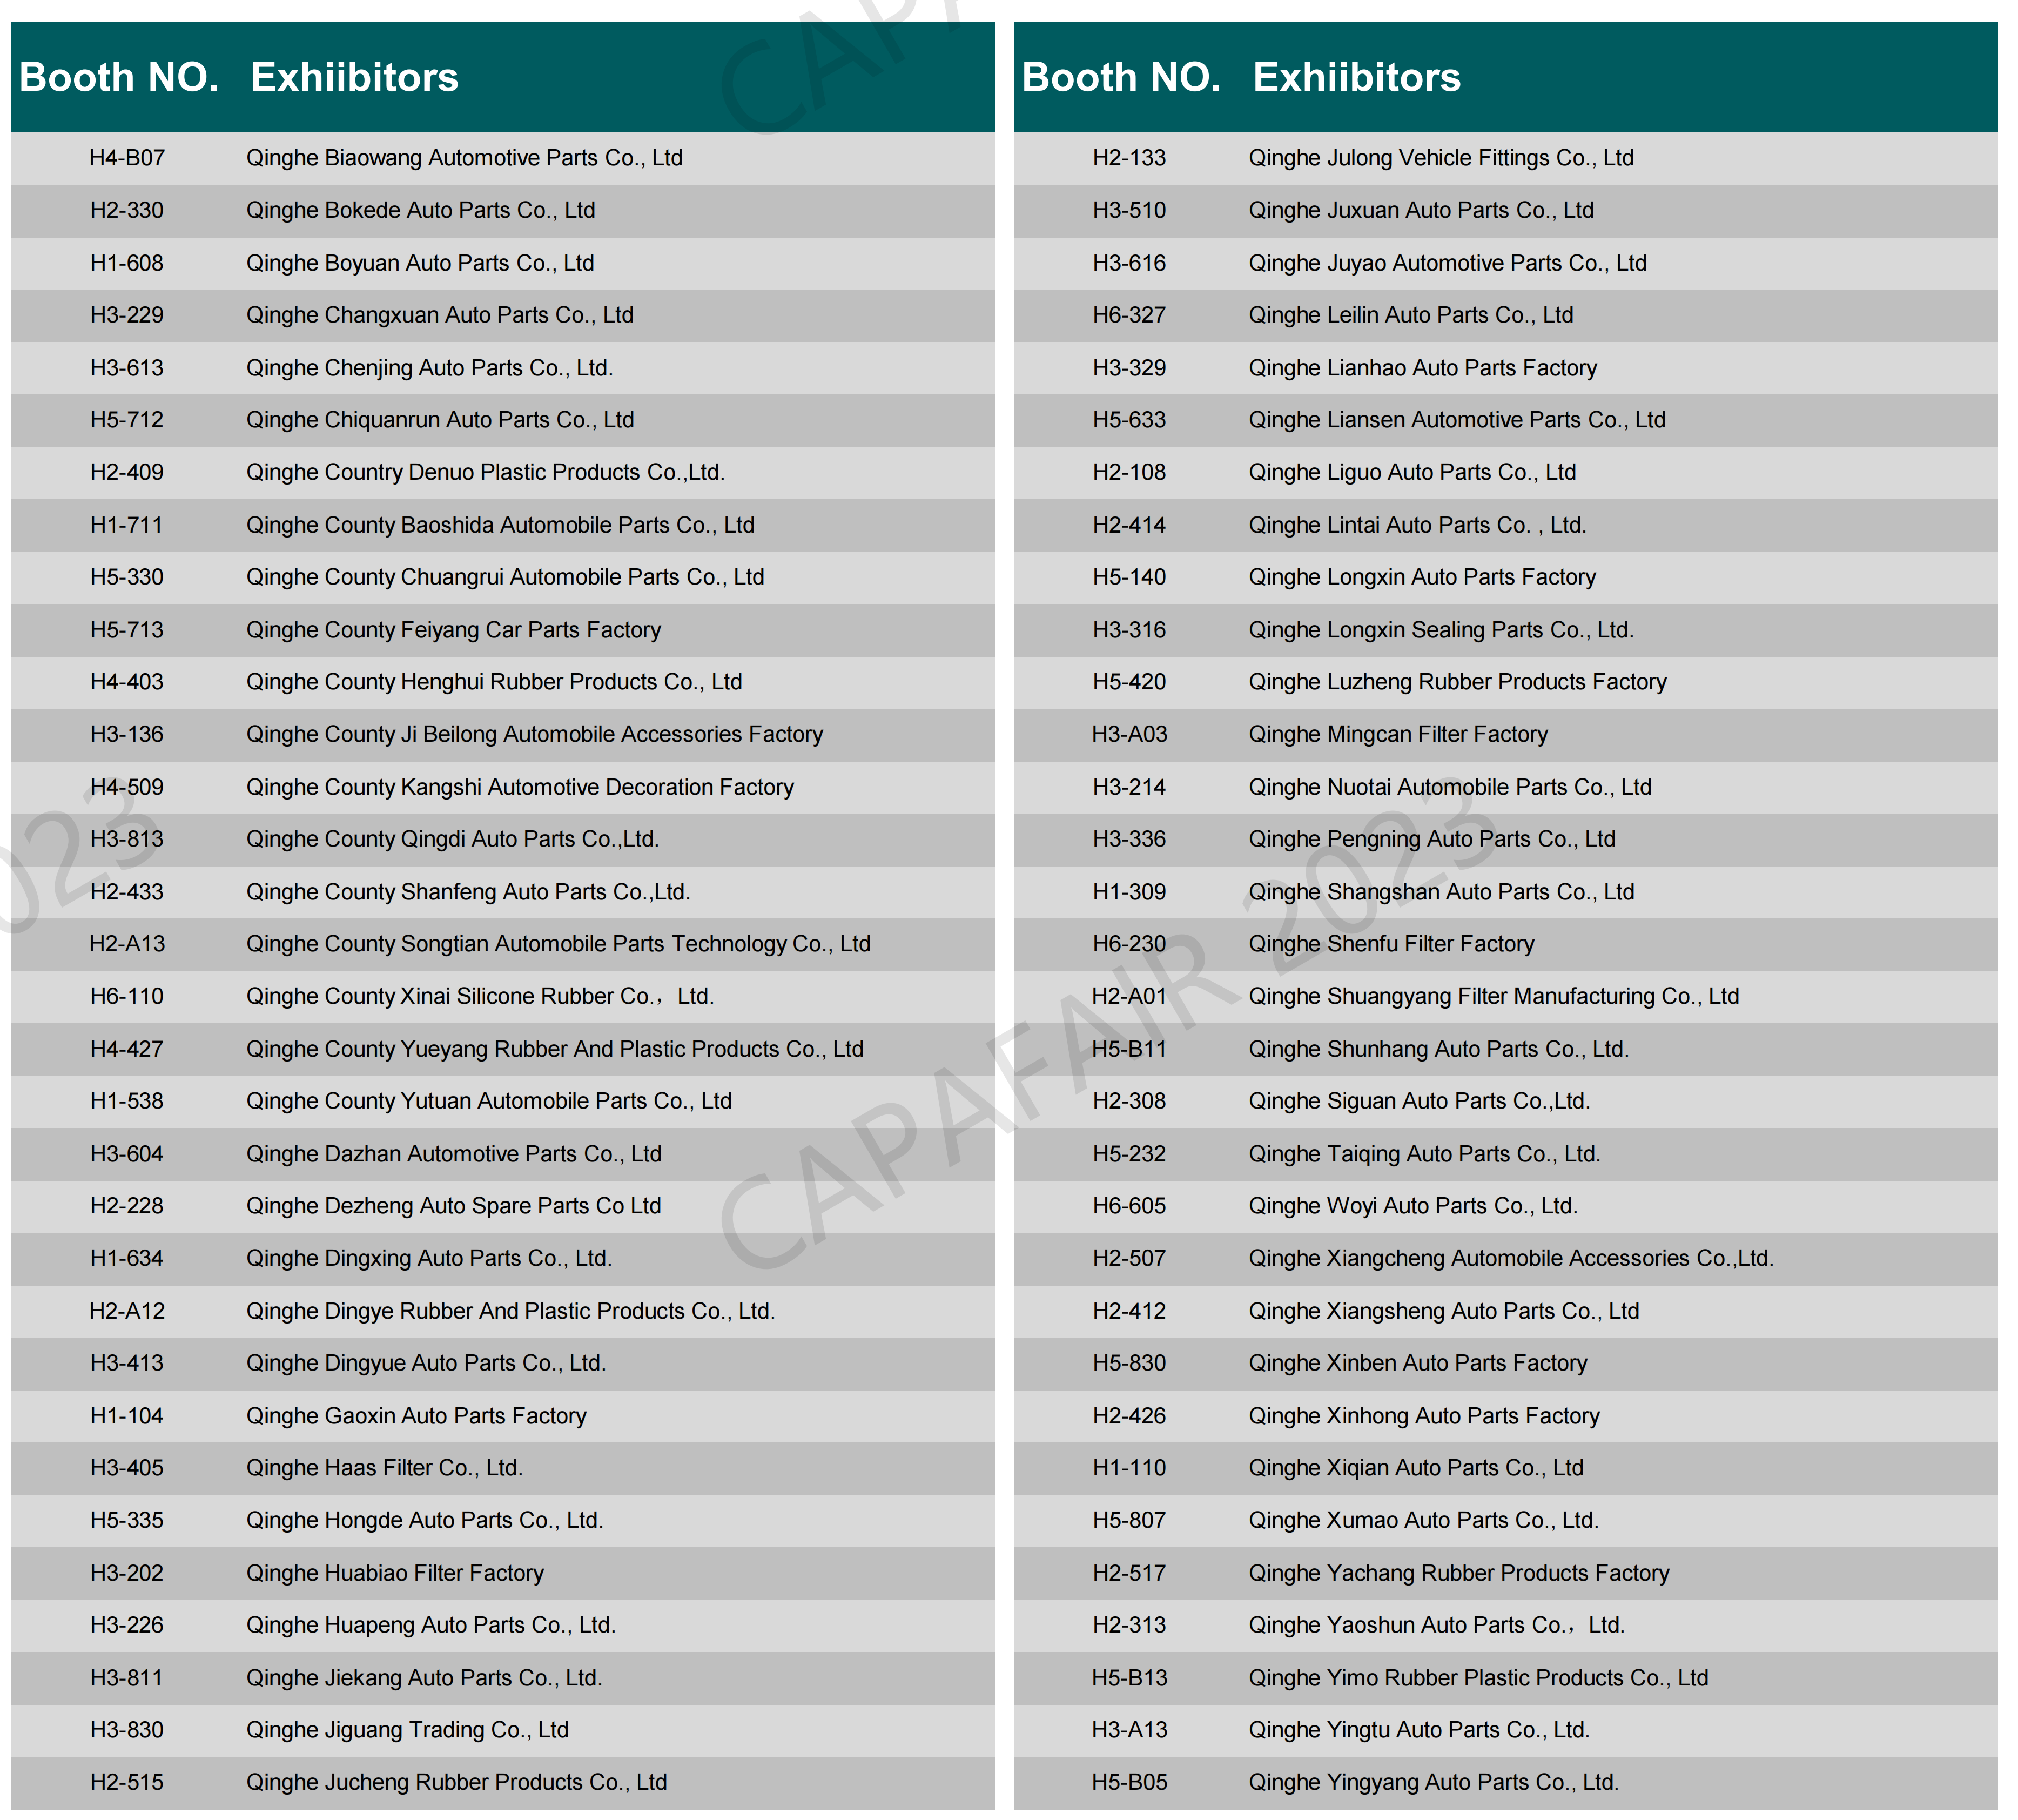Click Qinghe County Kangshi Automotive Decoration Factory
This screenshot has height=1820, width=2018.
coord(520,787)
